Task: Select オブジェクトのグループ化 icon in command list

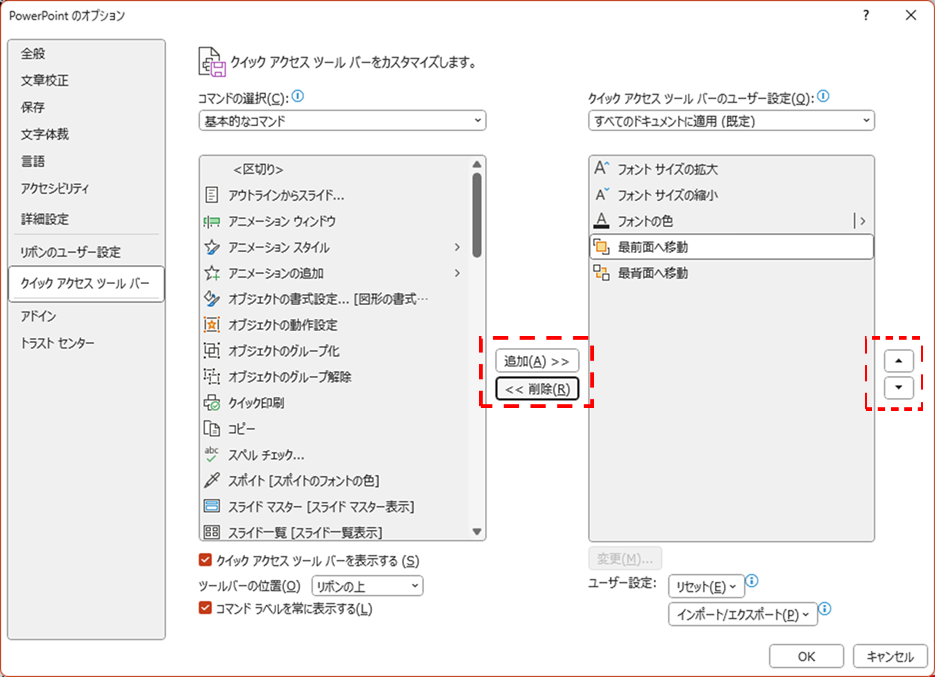Action: pos(211,351)
